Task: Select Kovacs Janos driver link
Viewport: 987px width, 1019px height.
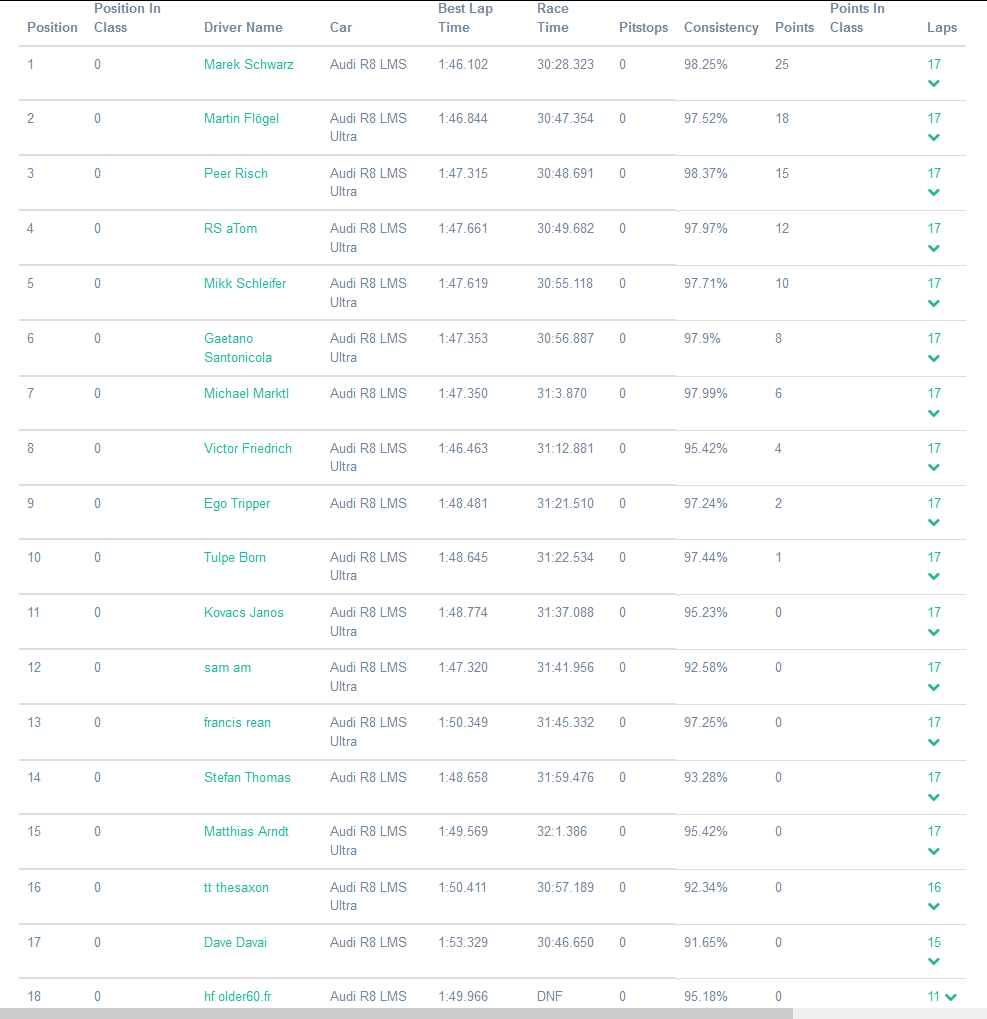Action: [x=244, y=613]
